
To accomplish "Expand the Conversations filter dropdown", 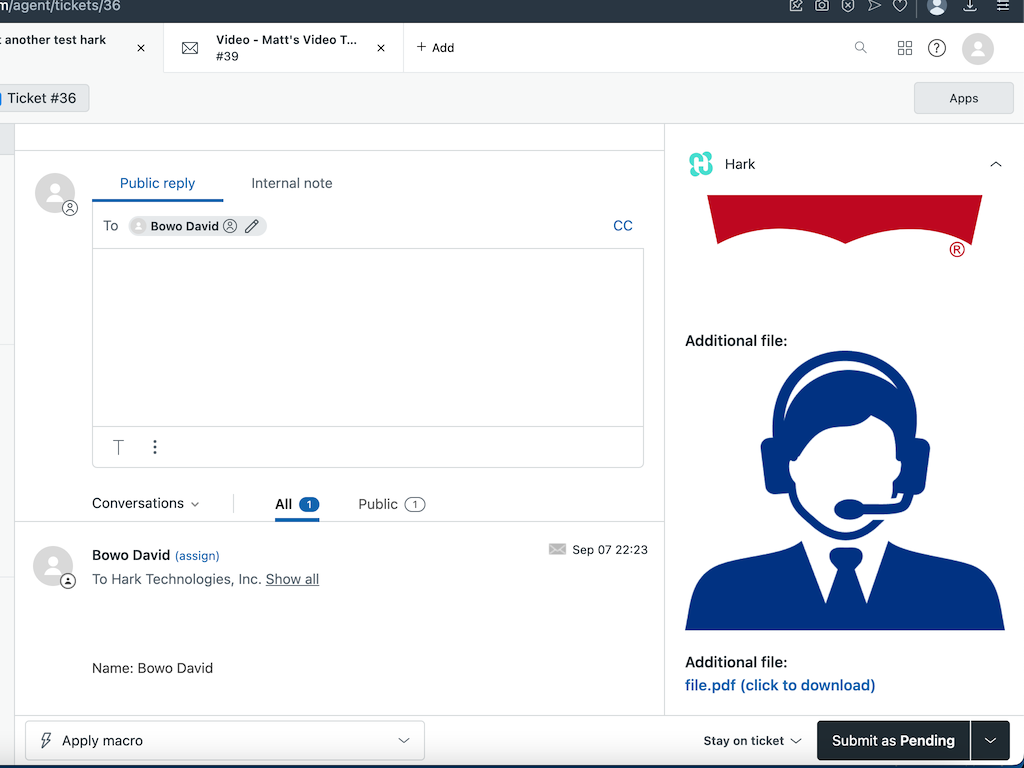I will 146,504.
